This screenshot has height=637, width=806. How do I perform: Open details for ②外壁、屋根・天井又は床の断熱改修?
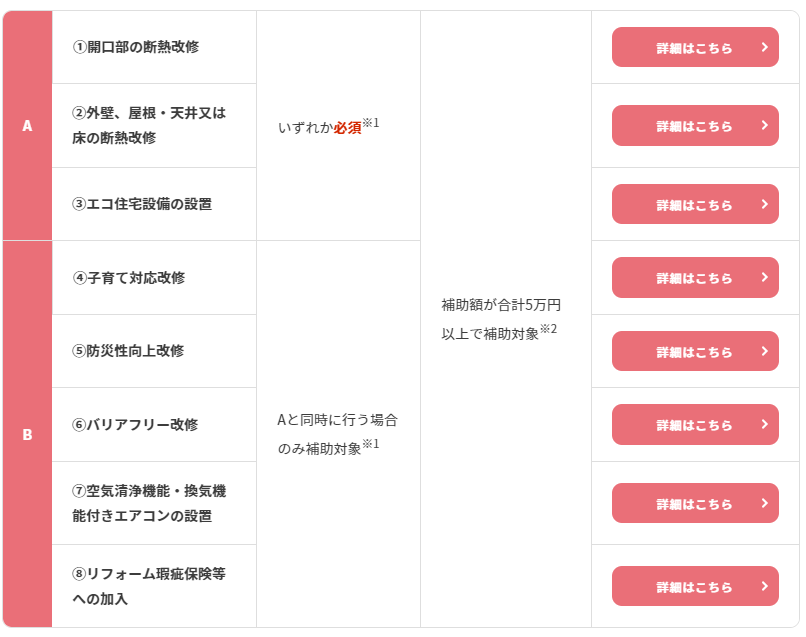(x=694, y=126)
